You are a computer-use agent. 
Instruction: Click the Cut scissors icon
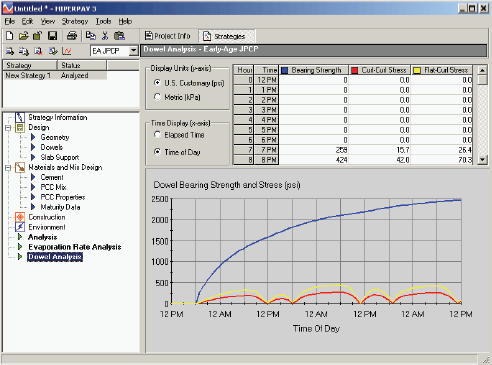coord(105,36)
